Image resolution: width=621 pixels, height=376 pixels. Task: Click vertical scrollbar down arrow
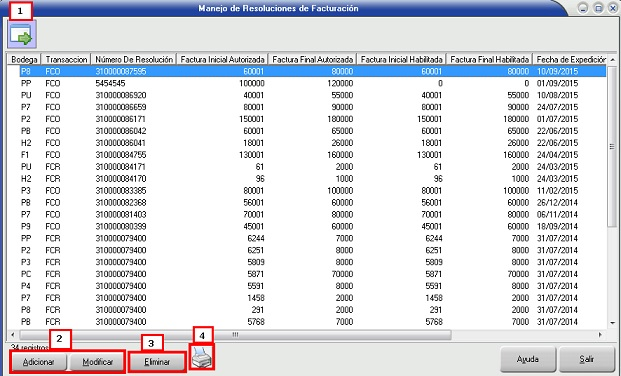(x=612, y=323)
